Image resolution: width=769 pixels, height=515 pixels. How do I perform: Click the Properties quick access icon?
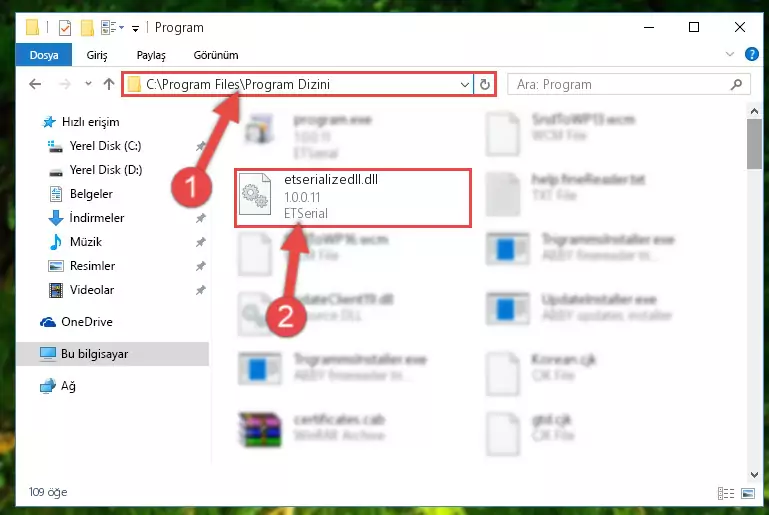click(x=65, y=27)
